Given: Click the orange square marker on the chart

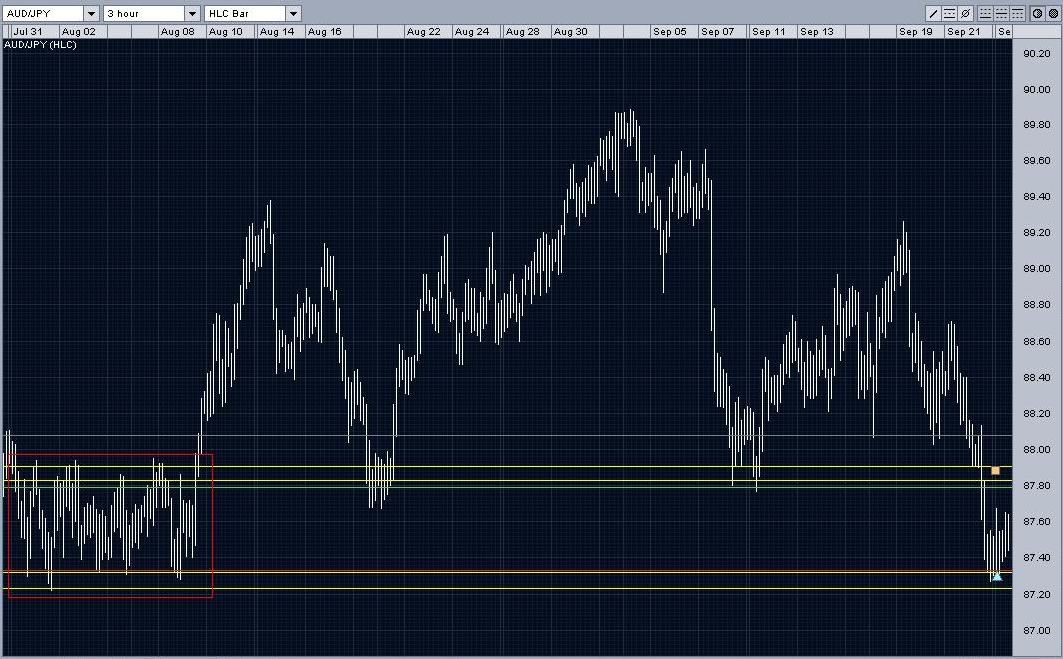Looking at the screenshot, I should click(995, 470).
